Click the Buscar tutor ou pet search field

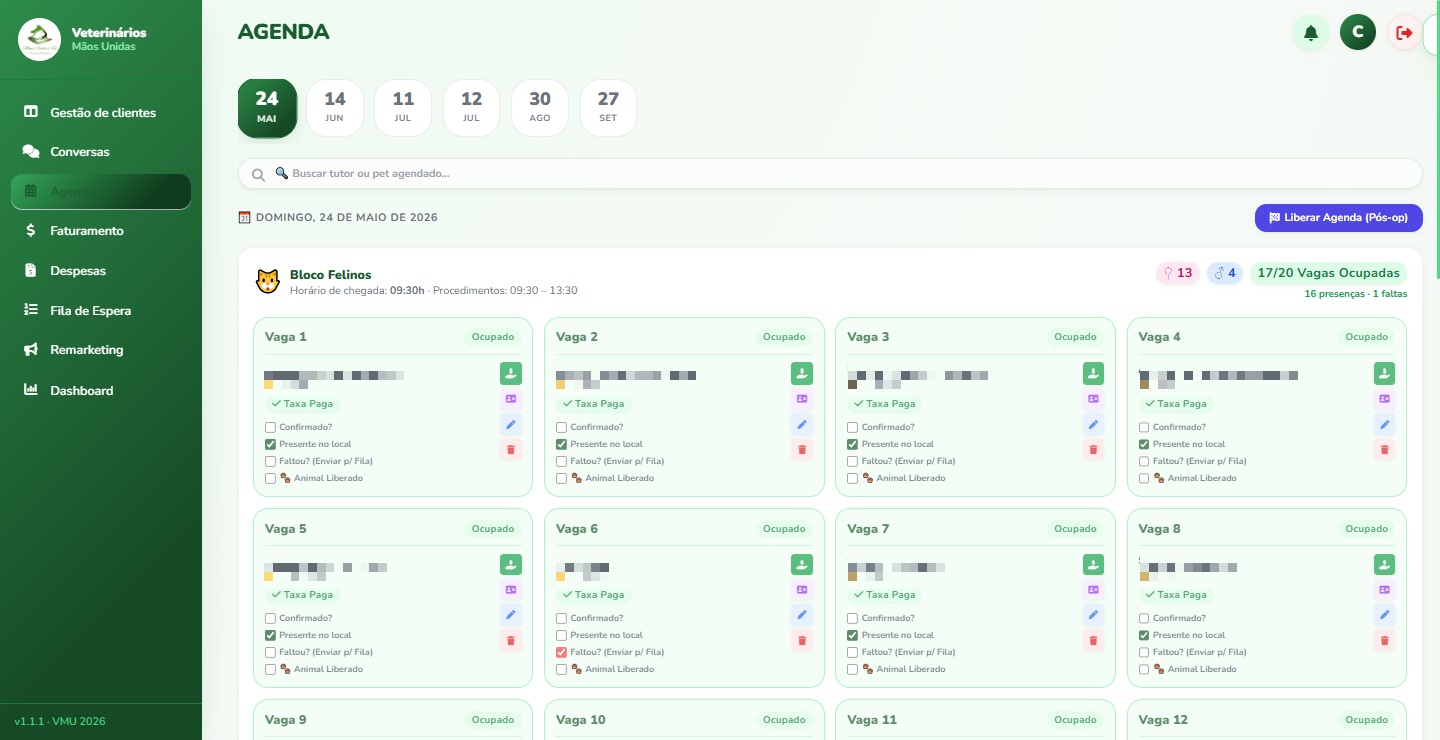830,173
